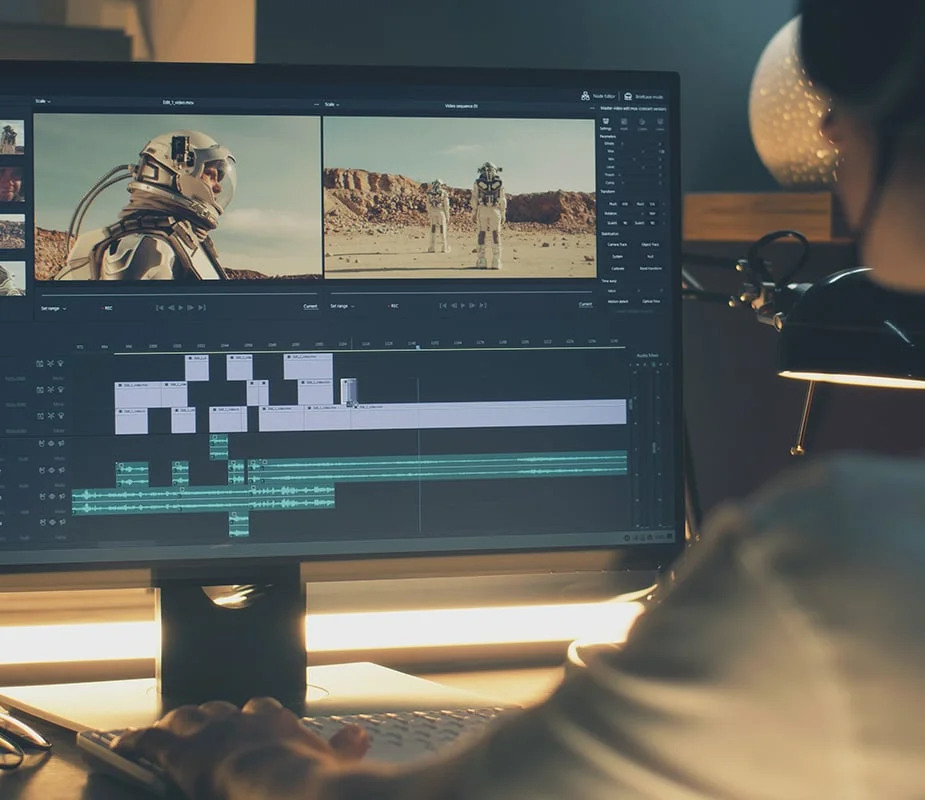Mute the first audio track with speaker icon

pos(61,443)
